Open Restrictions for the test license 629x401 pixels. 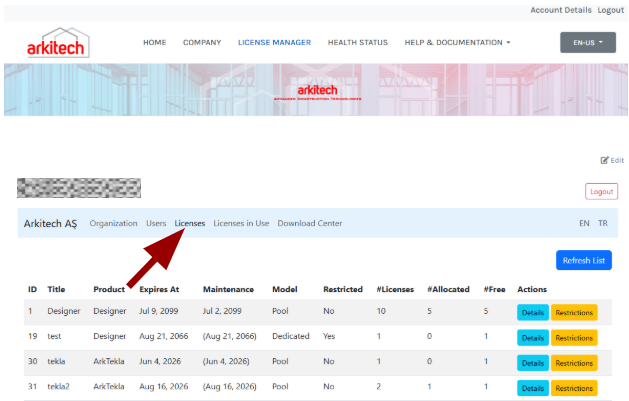click(574, 338)
